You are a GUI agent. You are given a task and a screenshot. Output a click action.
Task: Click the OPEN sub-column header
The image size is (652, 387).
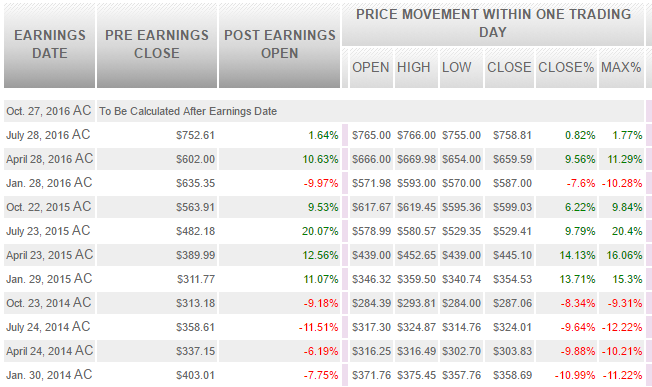tap(371, 67)
